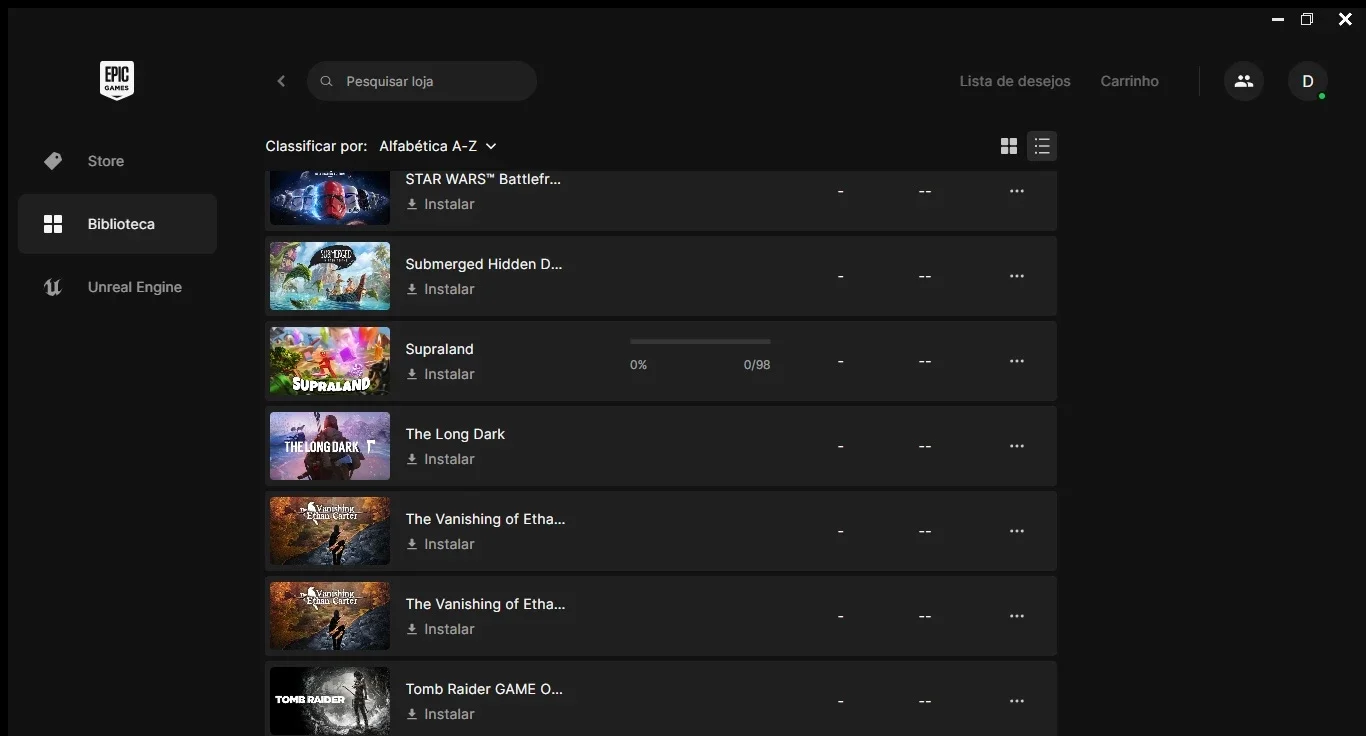Go back with the arrow beside search
The image size is (1366, 736).
[x=281, y=81]
